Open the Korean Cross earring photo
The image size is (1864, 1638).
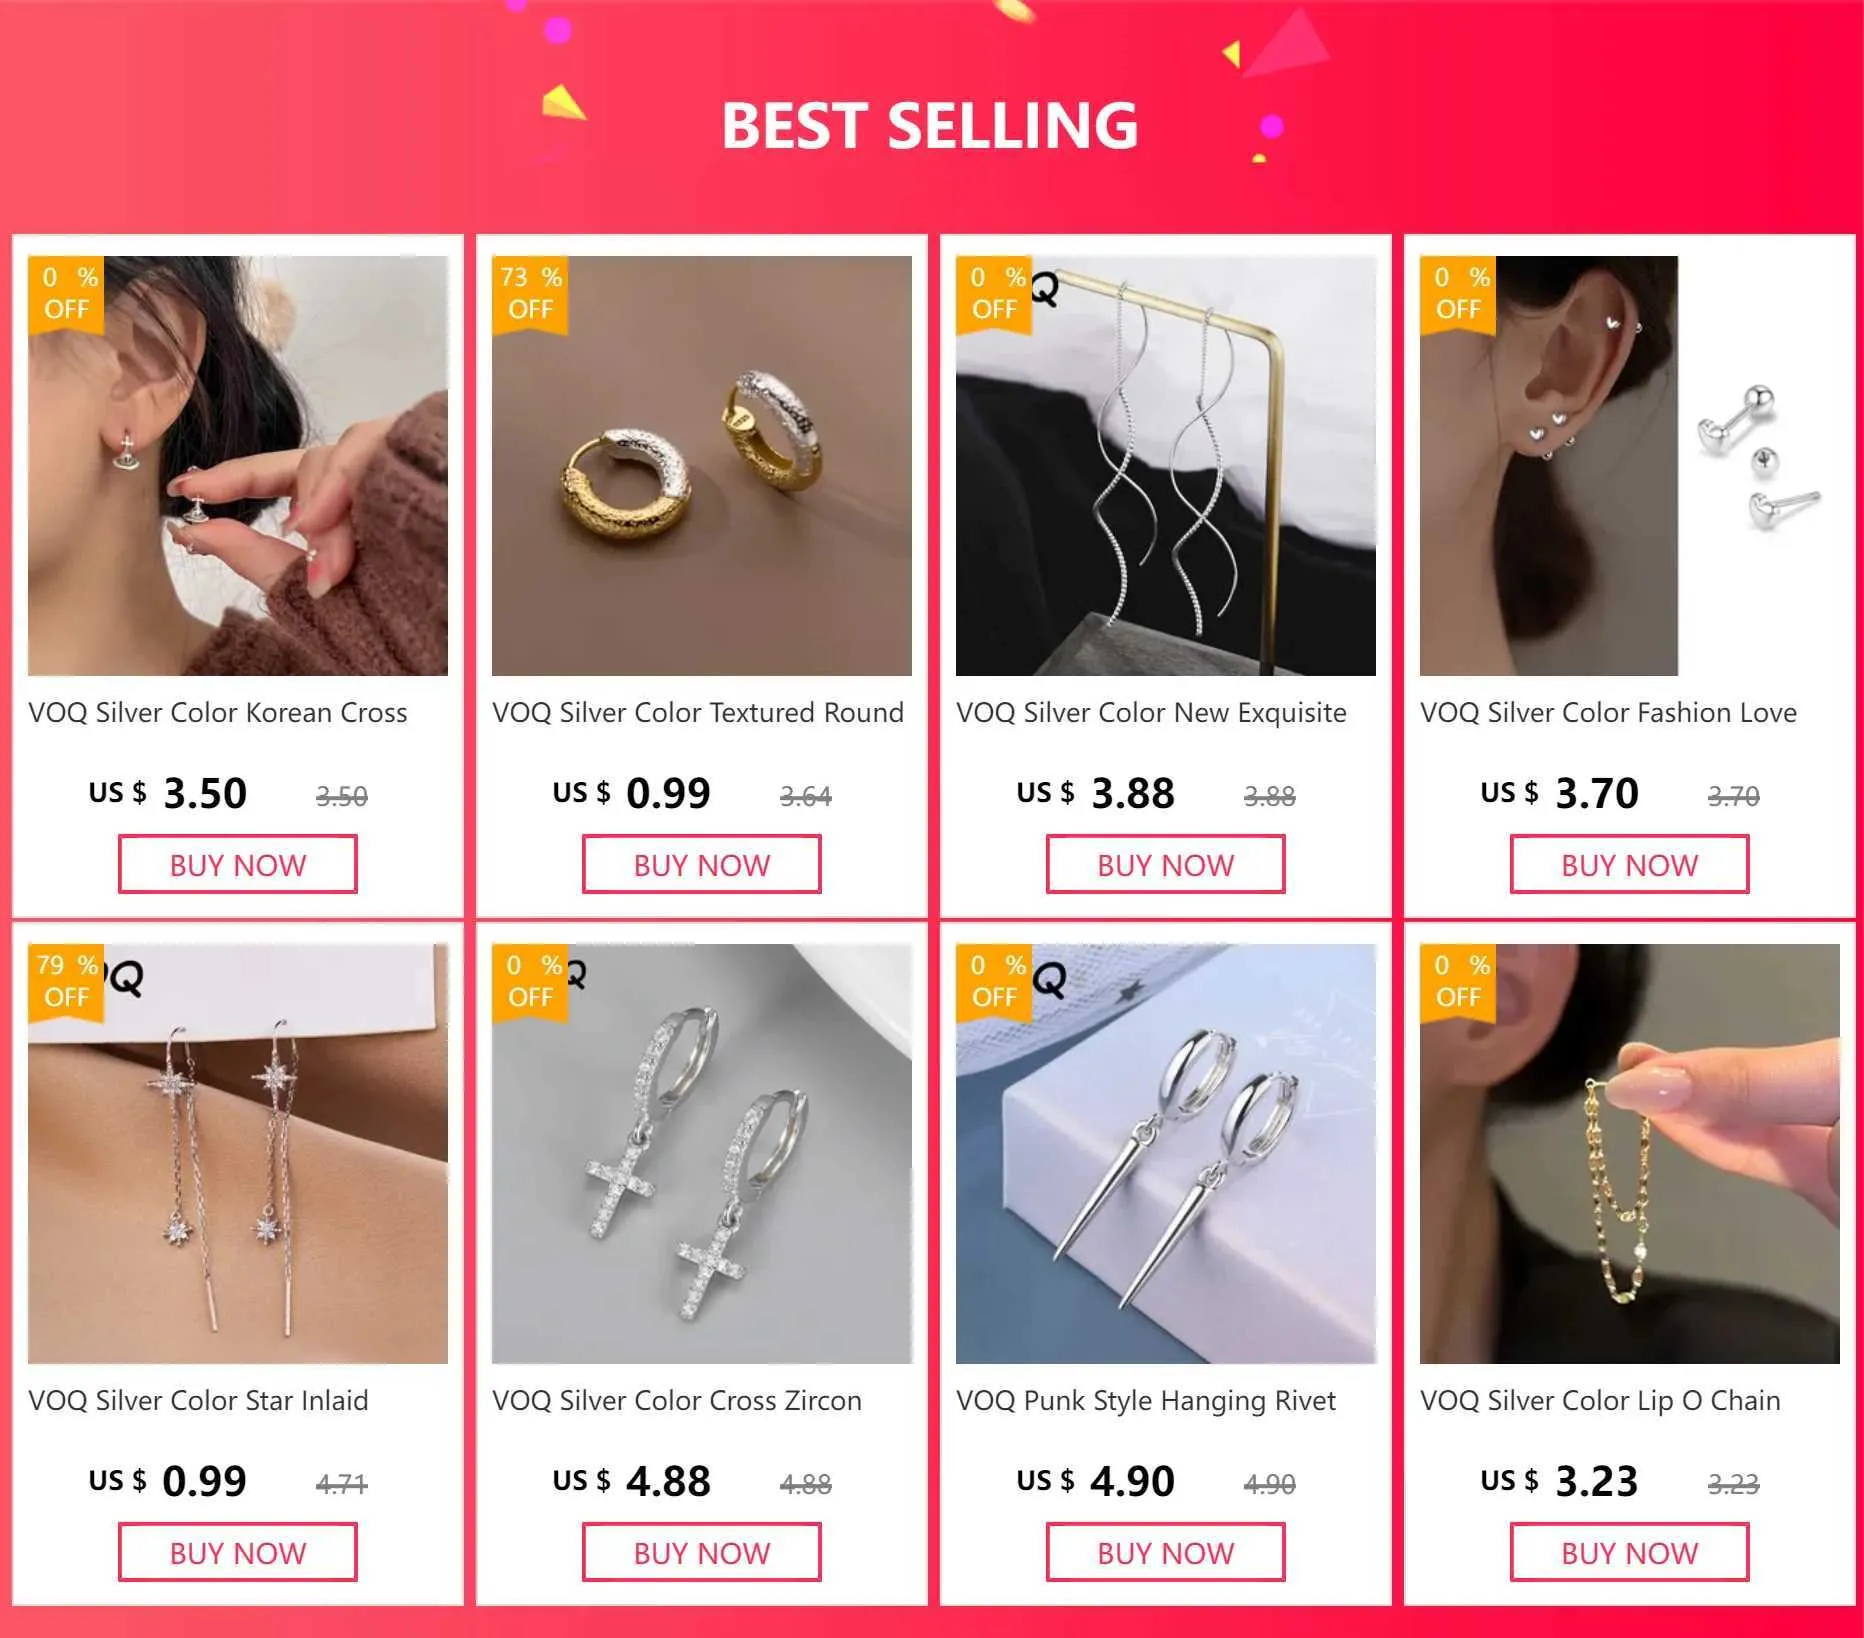point(238,466)
